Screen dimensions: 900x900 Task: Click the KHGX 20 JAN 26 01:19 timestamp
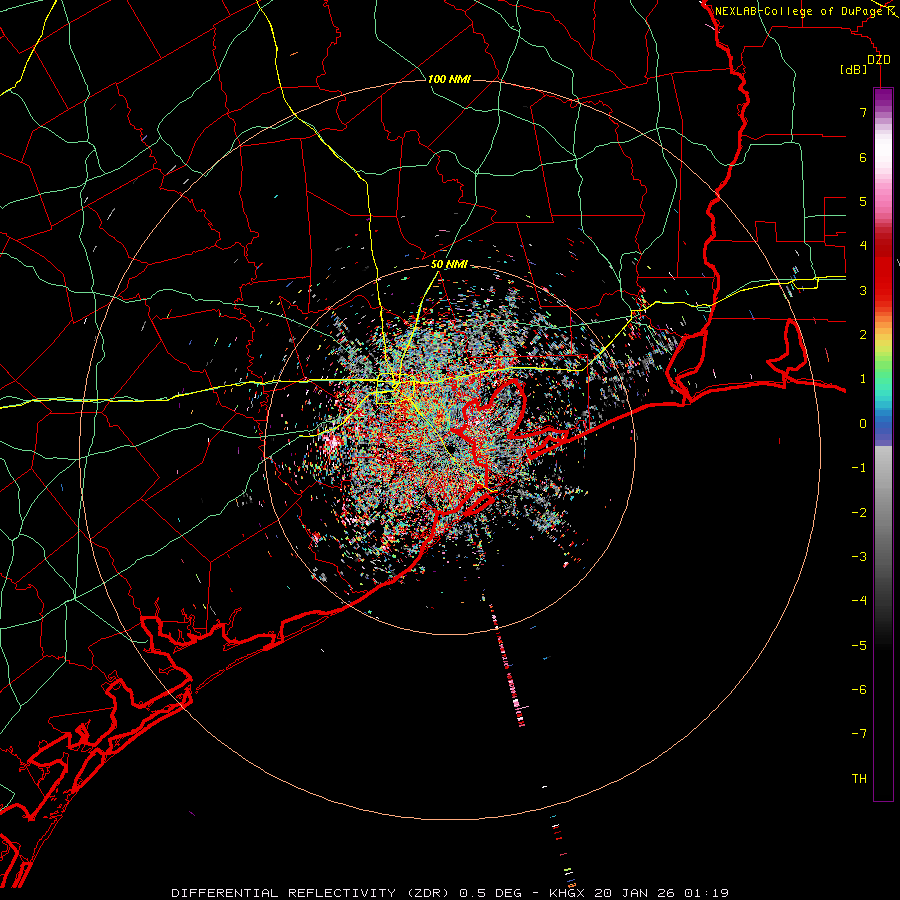pyautogui.click(x=639, y=893)
